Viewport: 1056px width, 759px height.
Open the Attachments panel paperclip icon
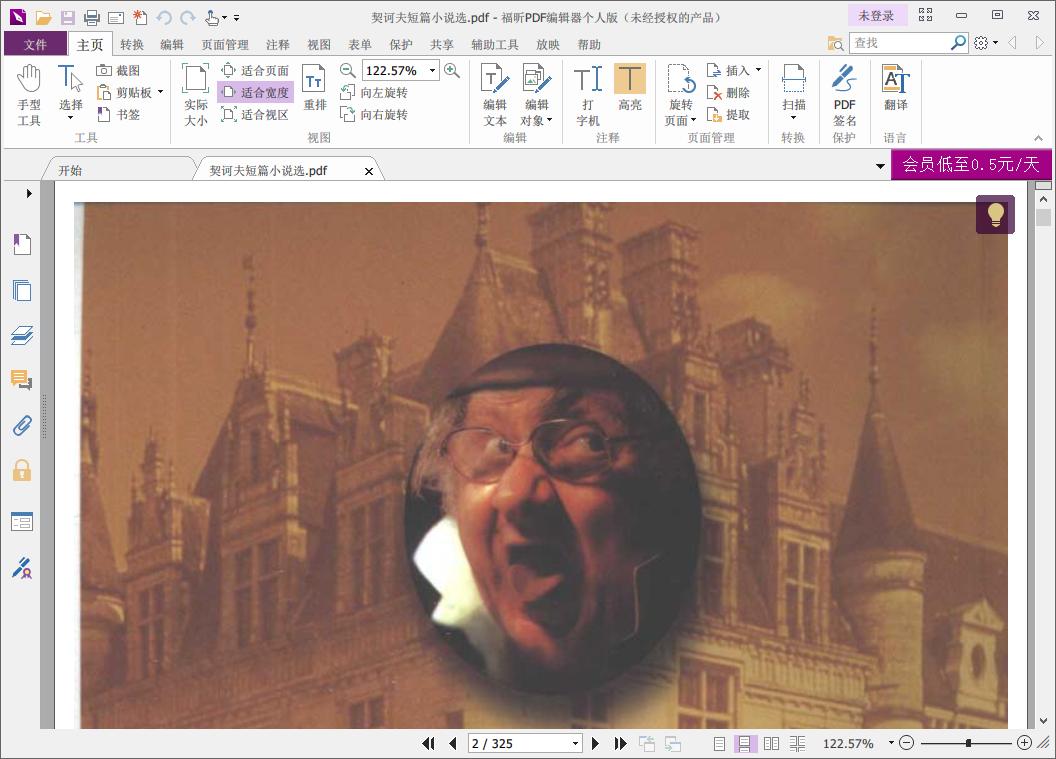click(22, 426)
